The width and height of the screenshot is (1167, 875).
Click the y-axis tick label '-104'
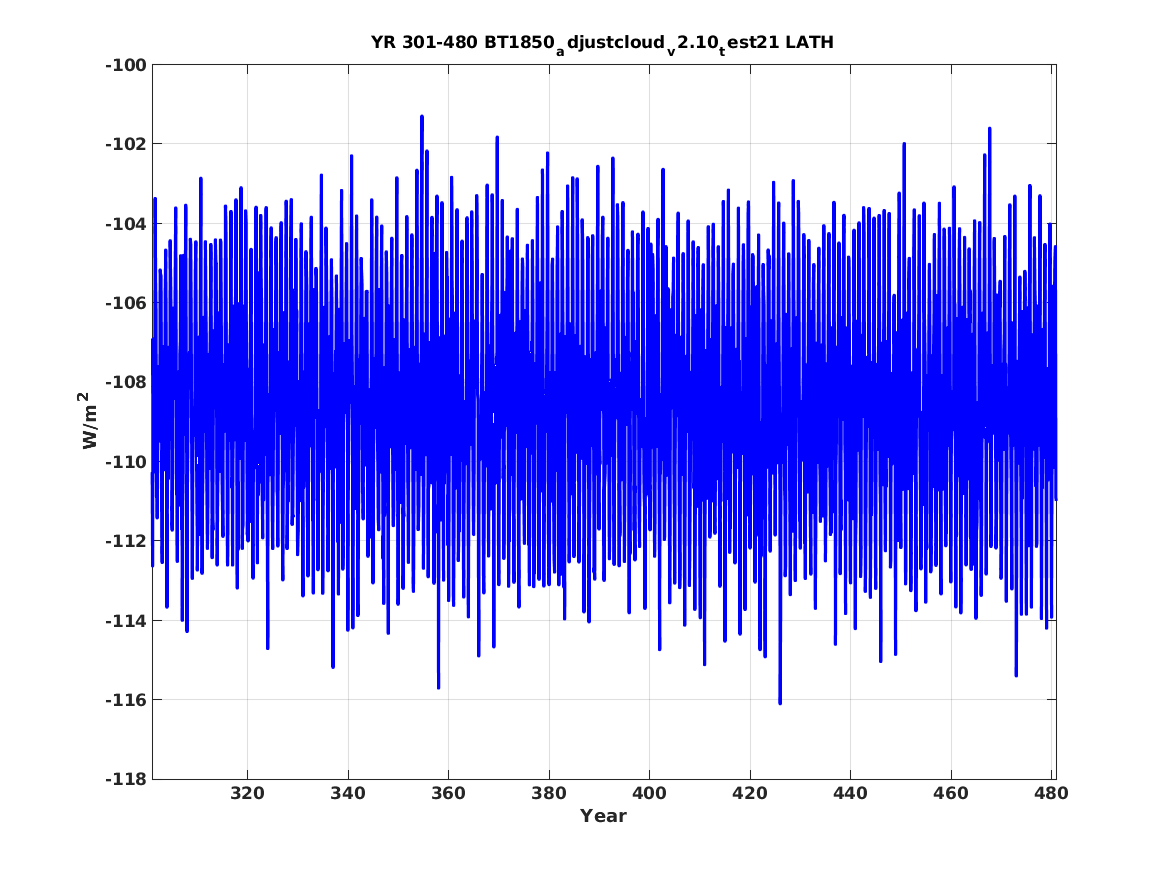(x=126, y=223)
